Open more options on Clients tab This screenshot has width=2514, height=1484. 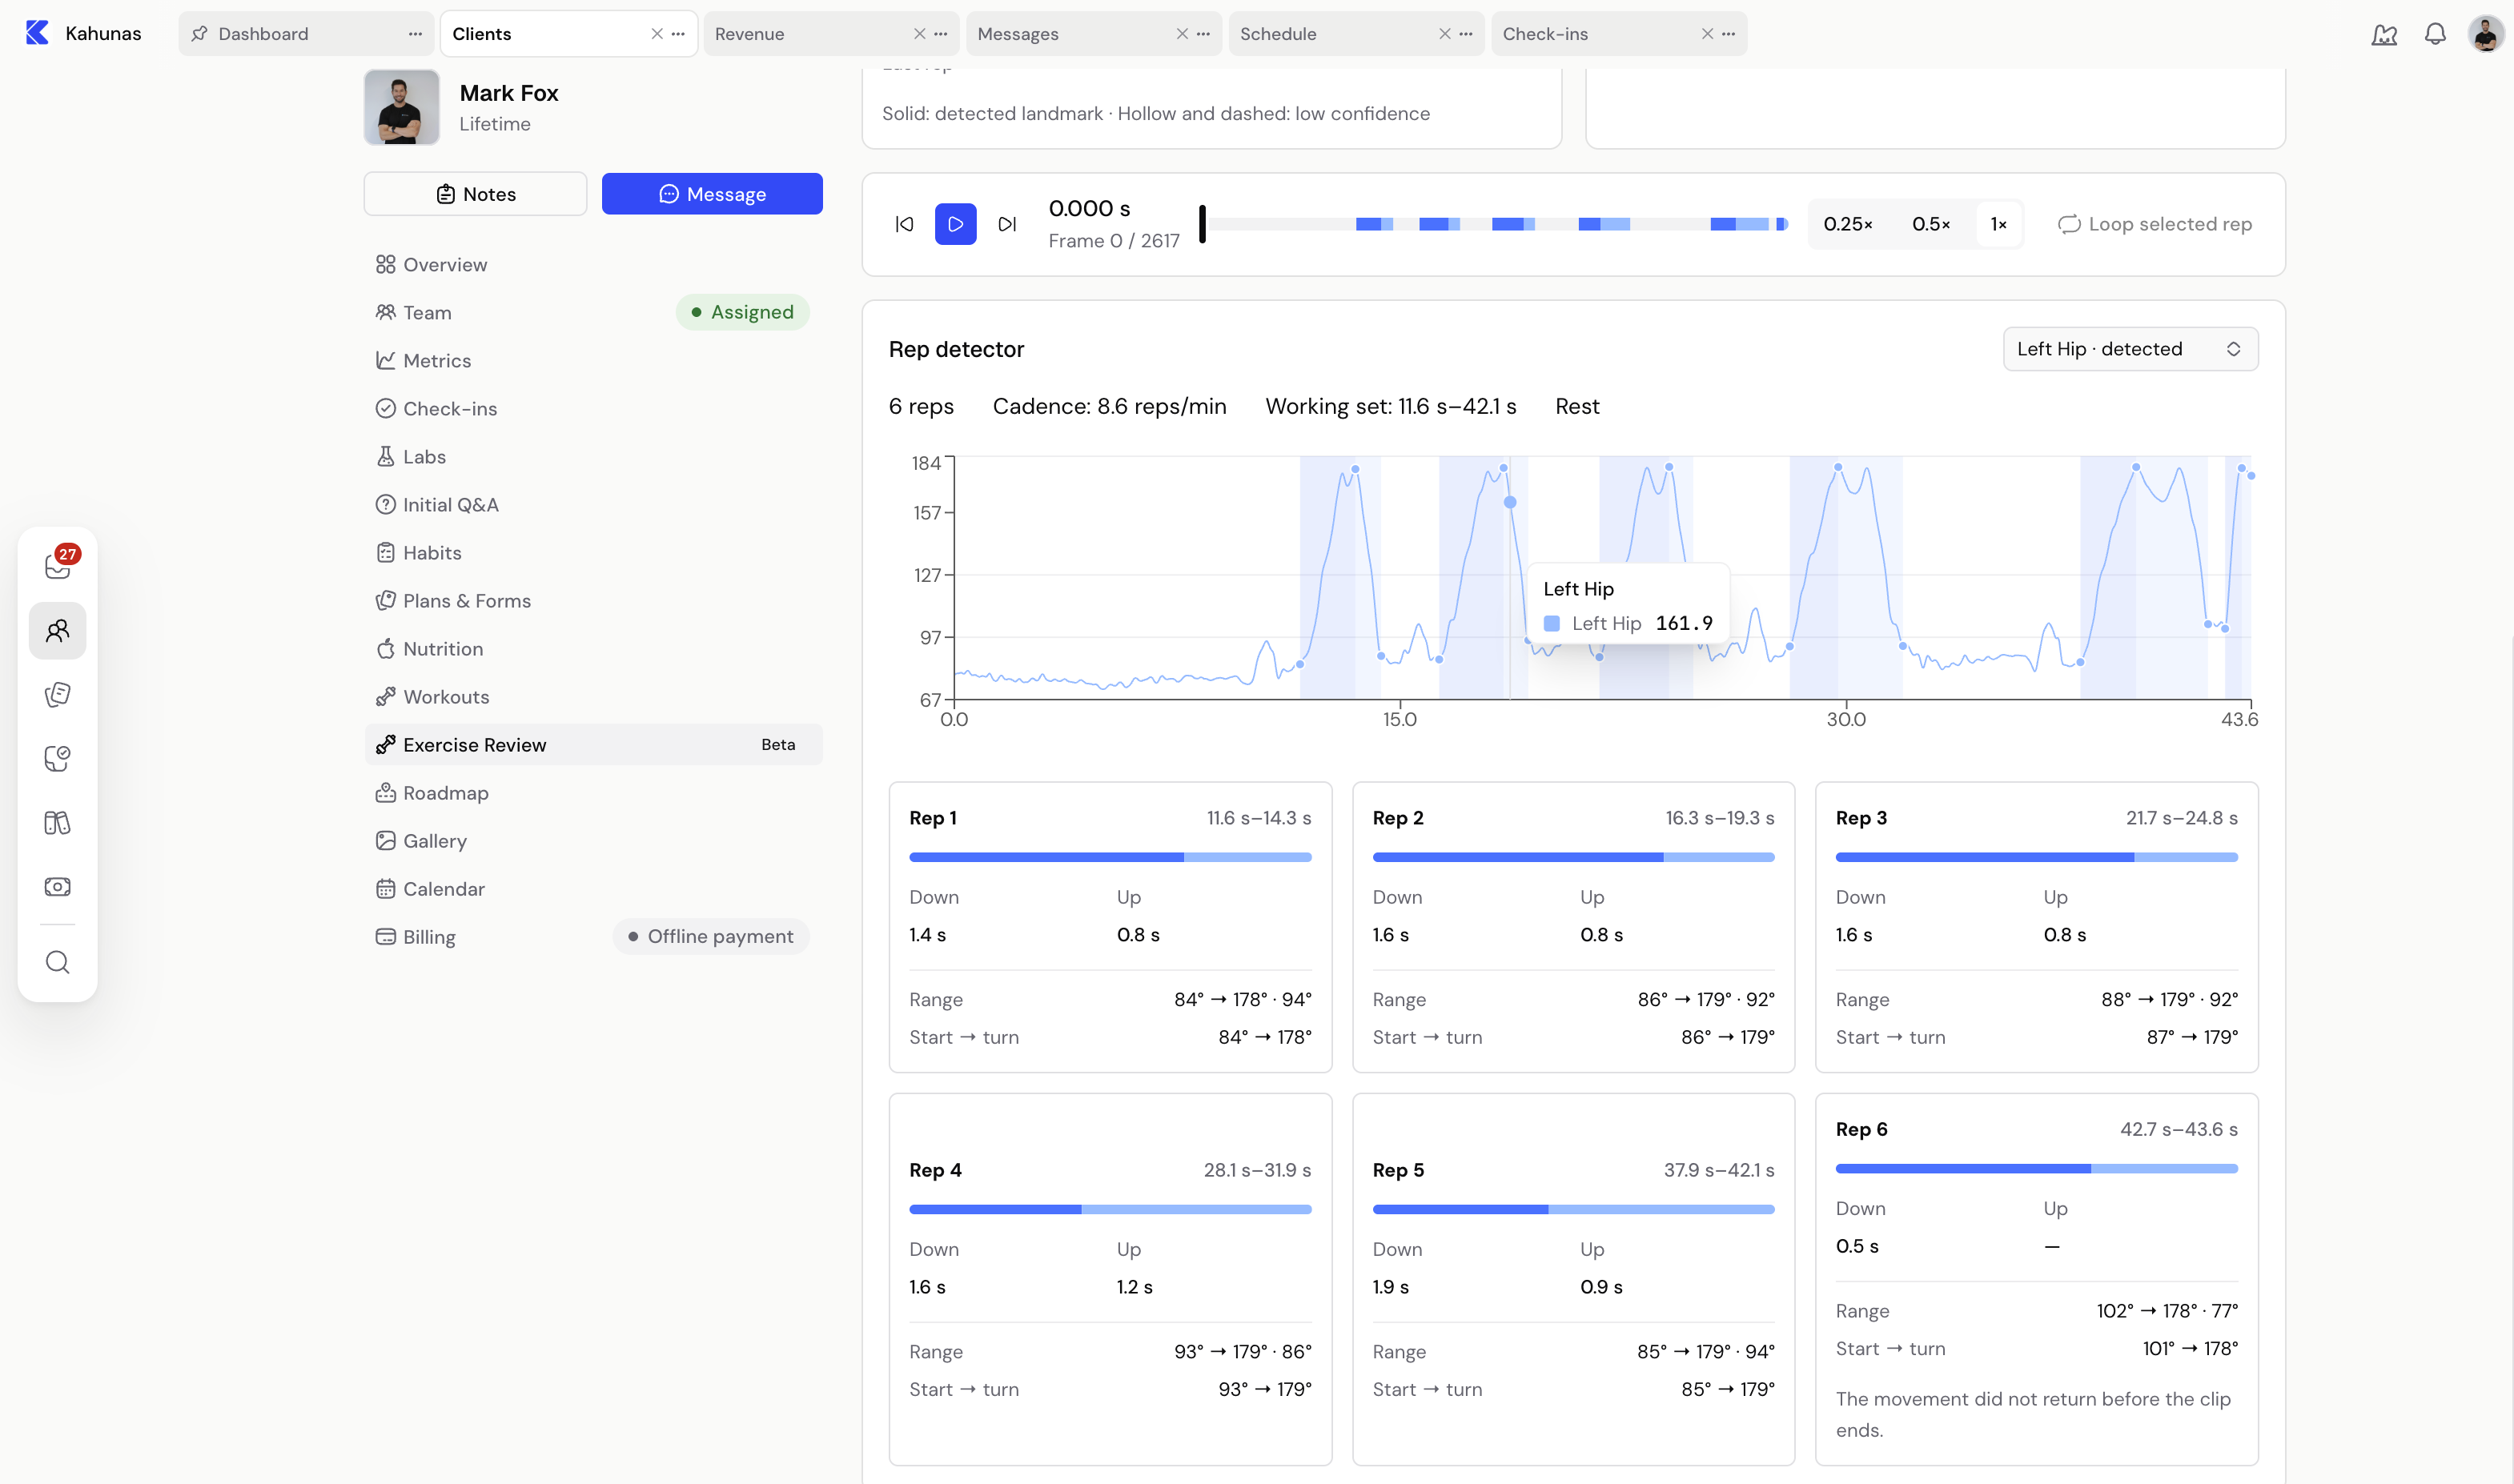[678, 34]
